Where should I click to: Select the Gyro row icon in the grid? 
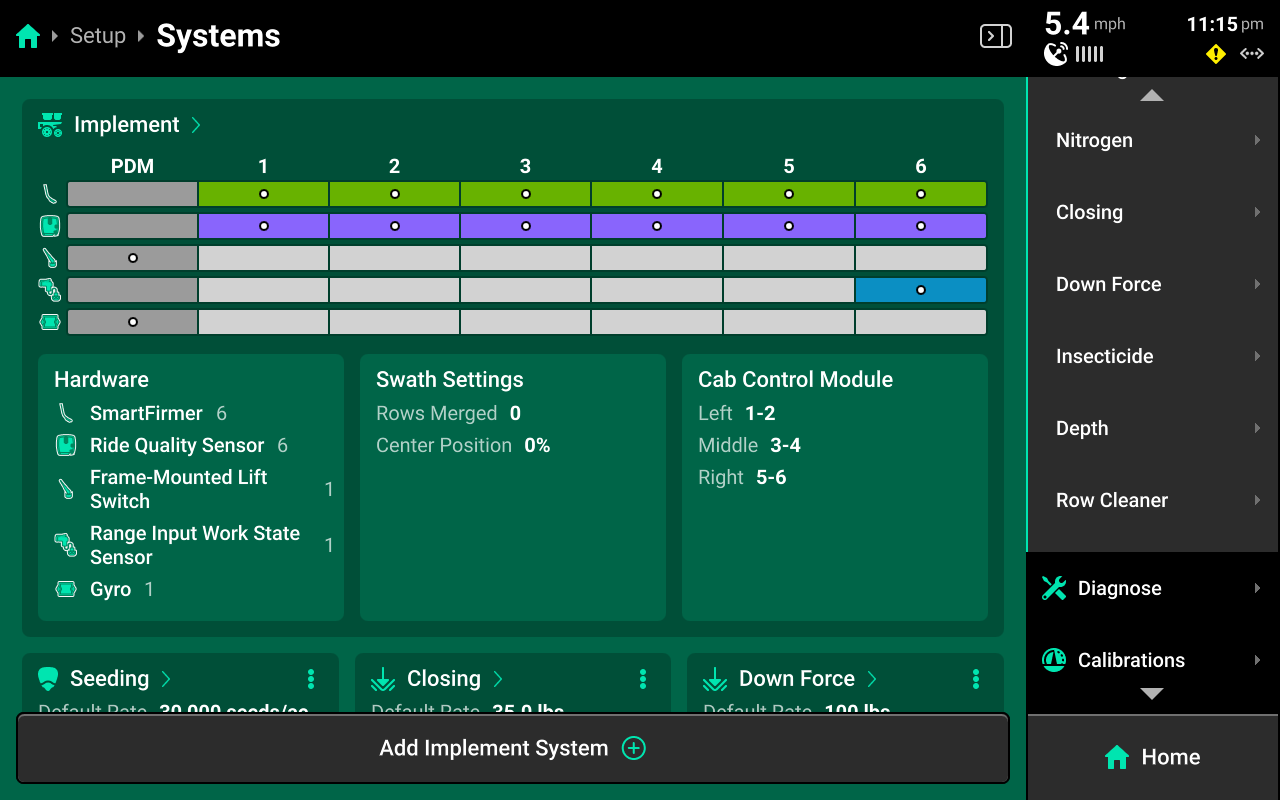(50, 322)
